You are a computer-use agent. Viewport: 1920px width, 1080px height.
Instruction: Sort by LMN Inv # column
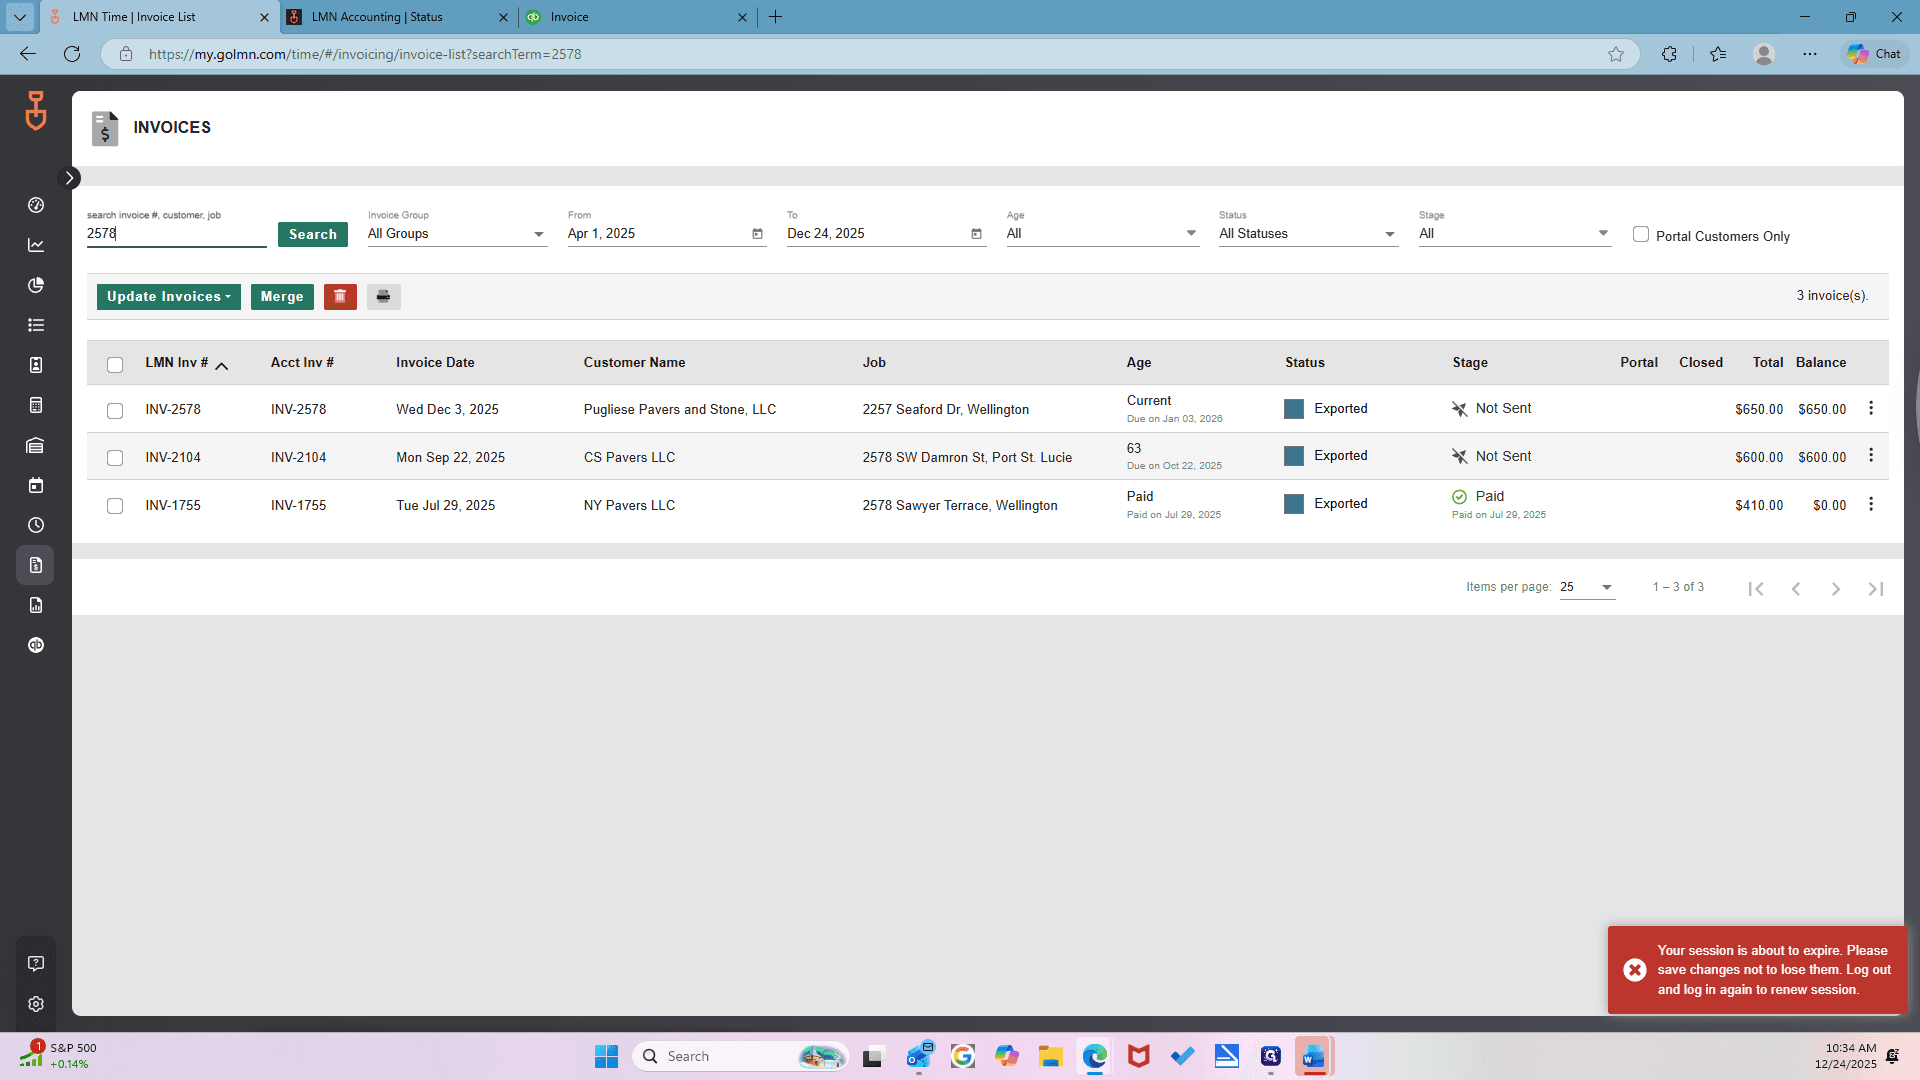click(x=177, y=362)
